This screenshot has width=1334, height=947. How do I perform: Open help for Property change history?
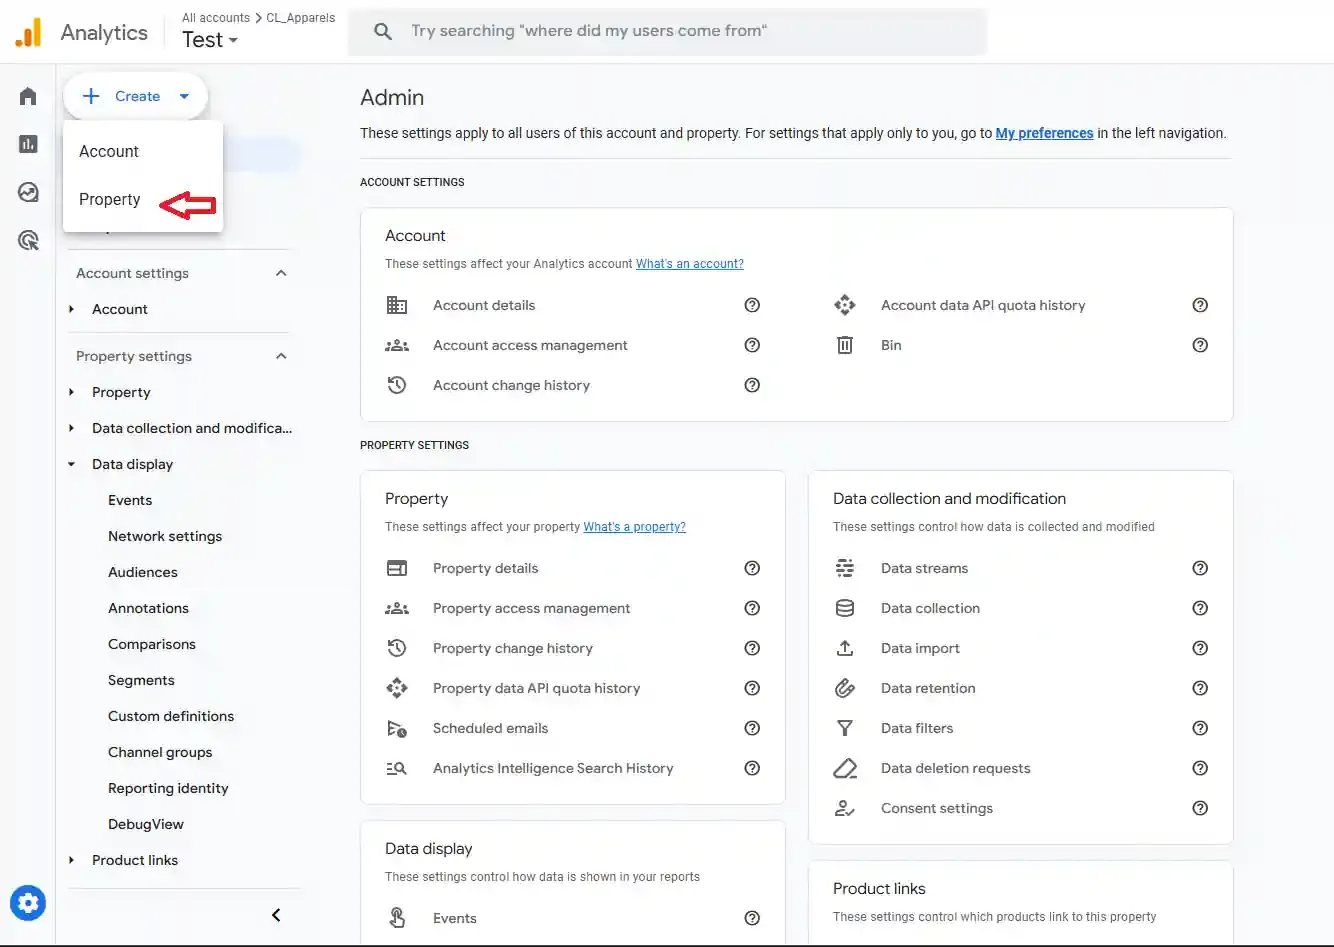pyautogui.click(x=752, y=648)
